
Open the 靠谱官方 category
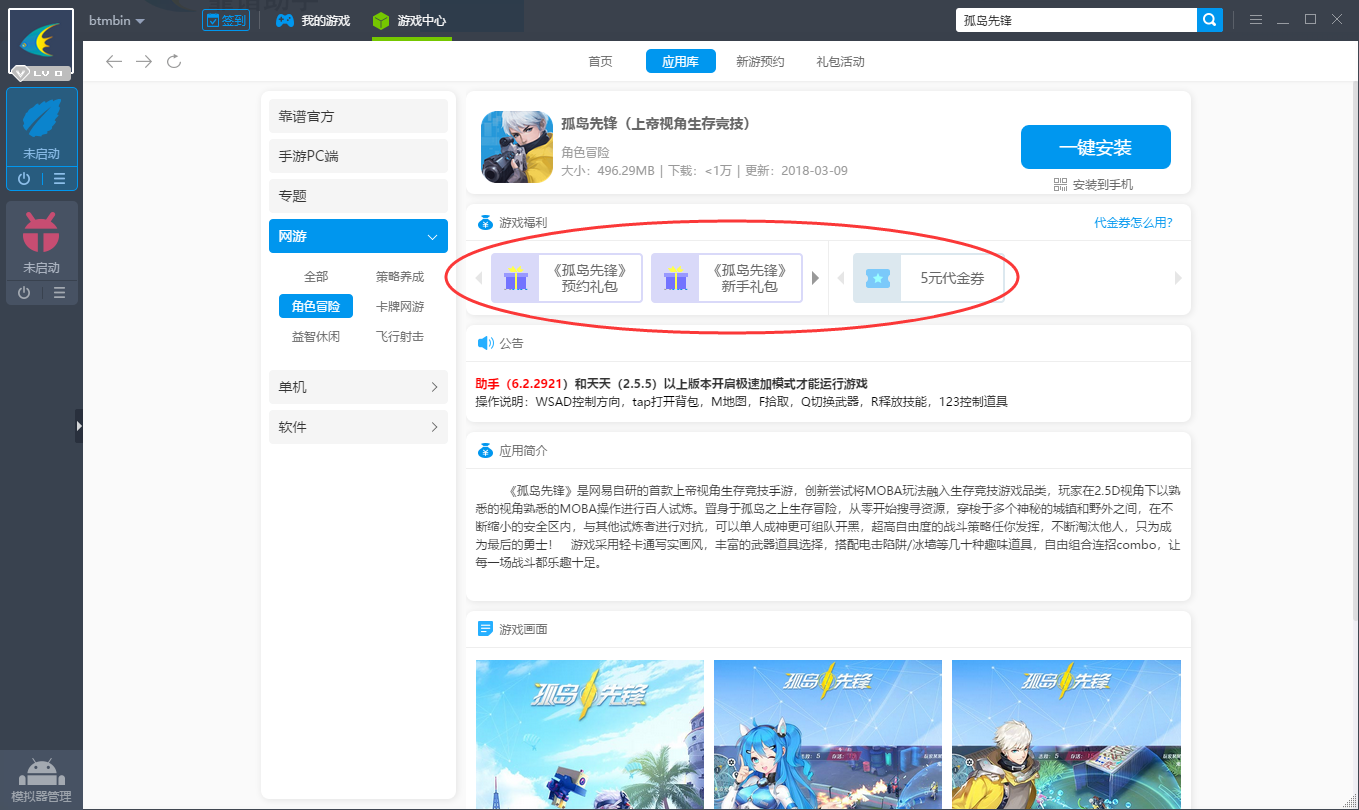358,117
